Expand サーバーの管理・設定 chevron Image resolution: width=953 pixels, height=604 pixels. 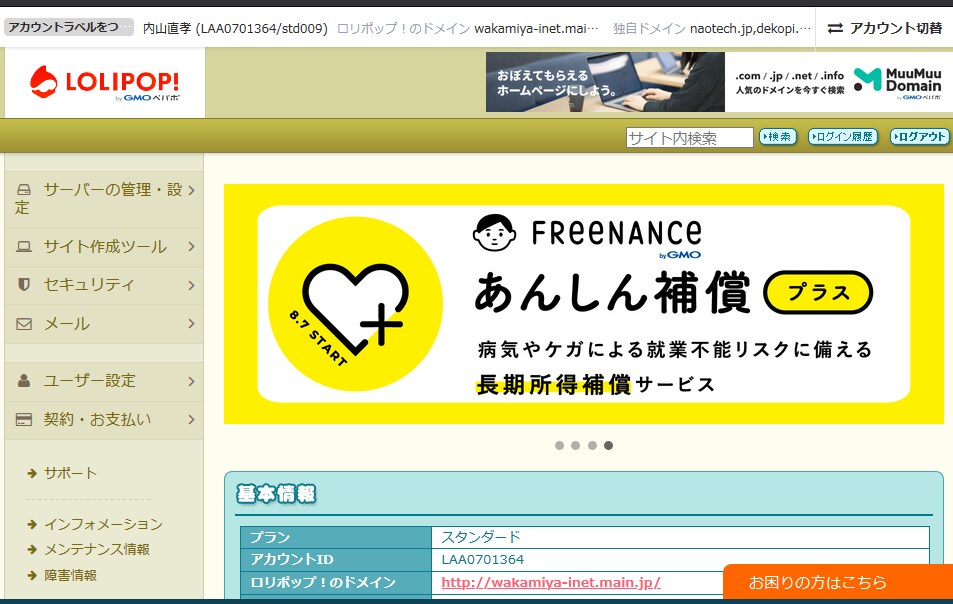coord(191,190)
